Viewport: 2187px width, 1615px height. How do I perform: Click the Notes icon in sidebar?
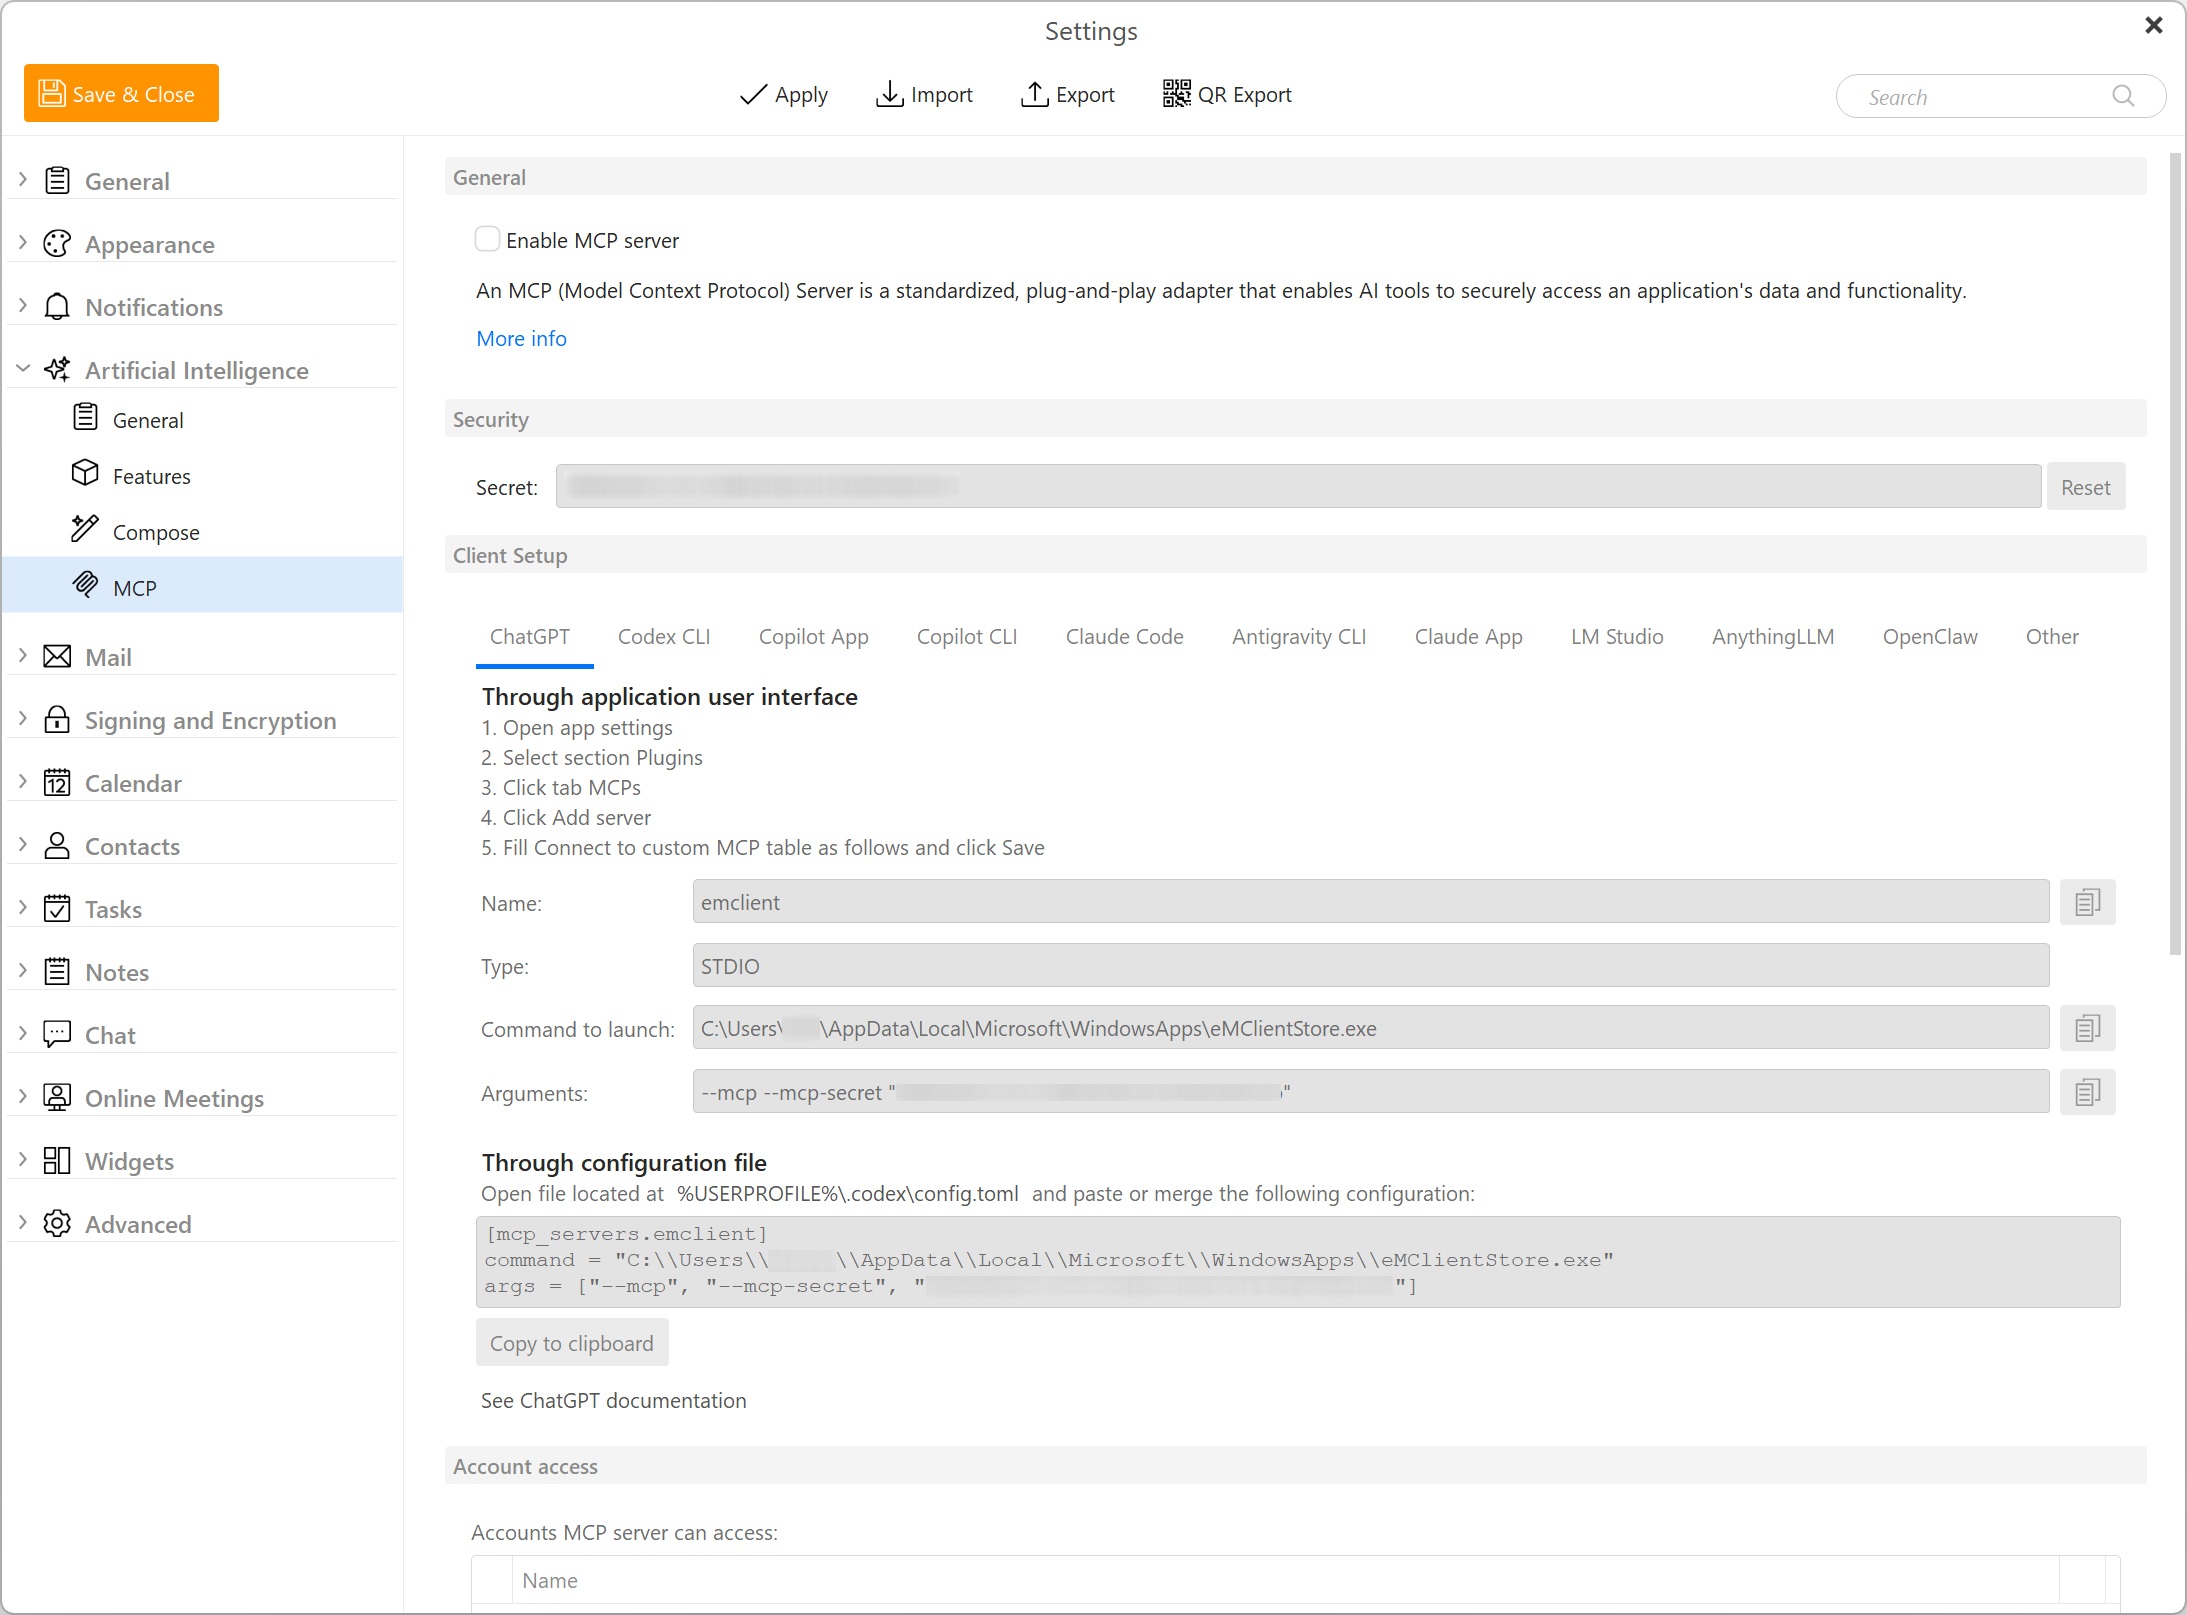click(58, 972)
